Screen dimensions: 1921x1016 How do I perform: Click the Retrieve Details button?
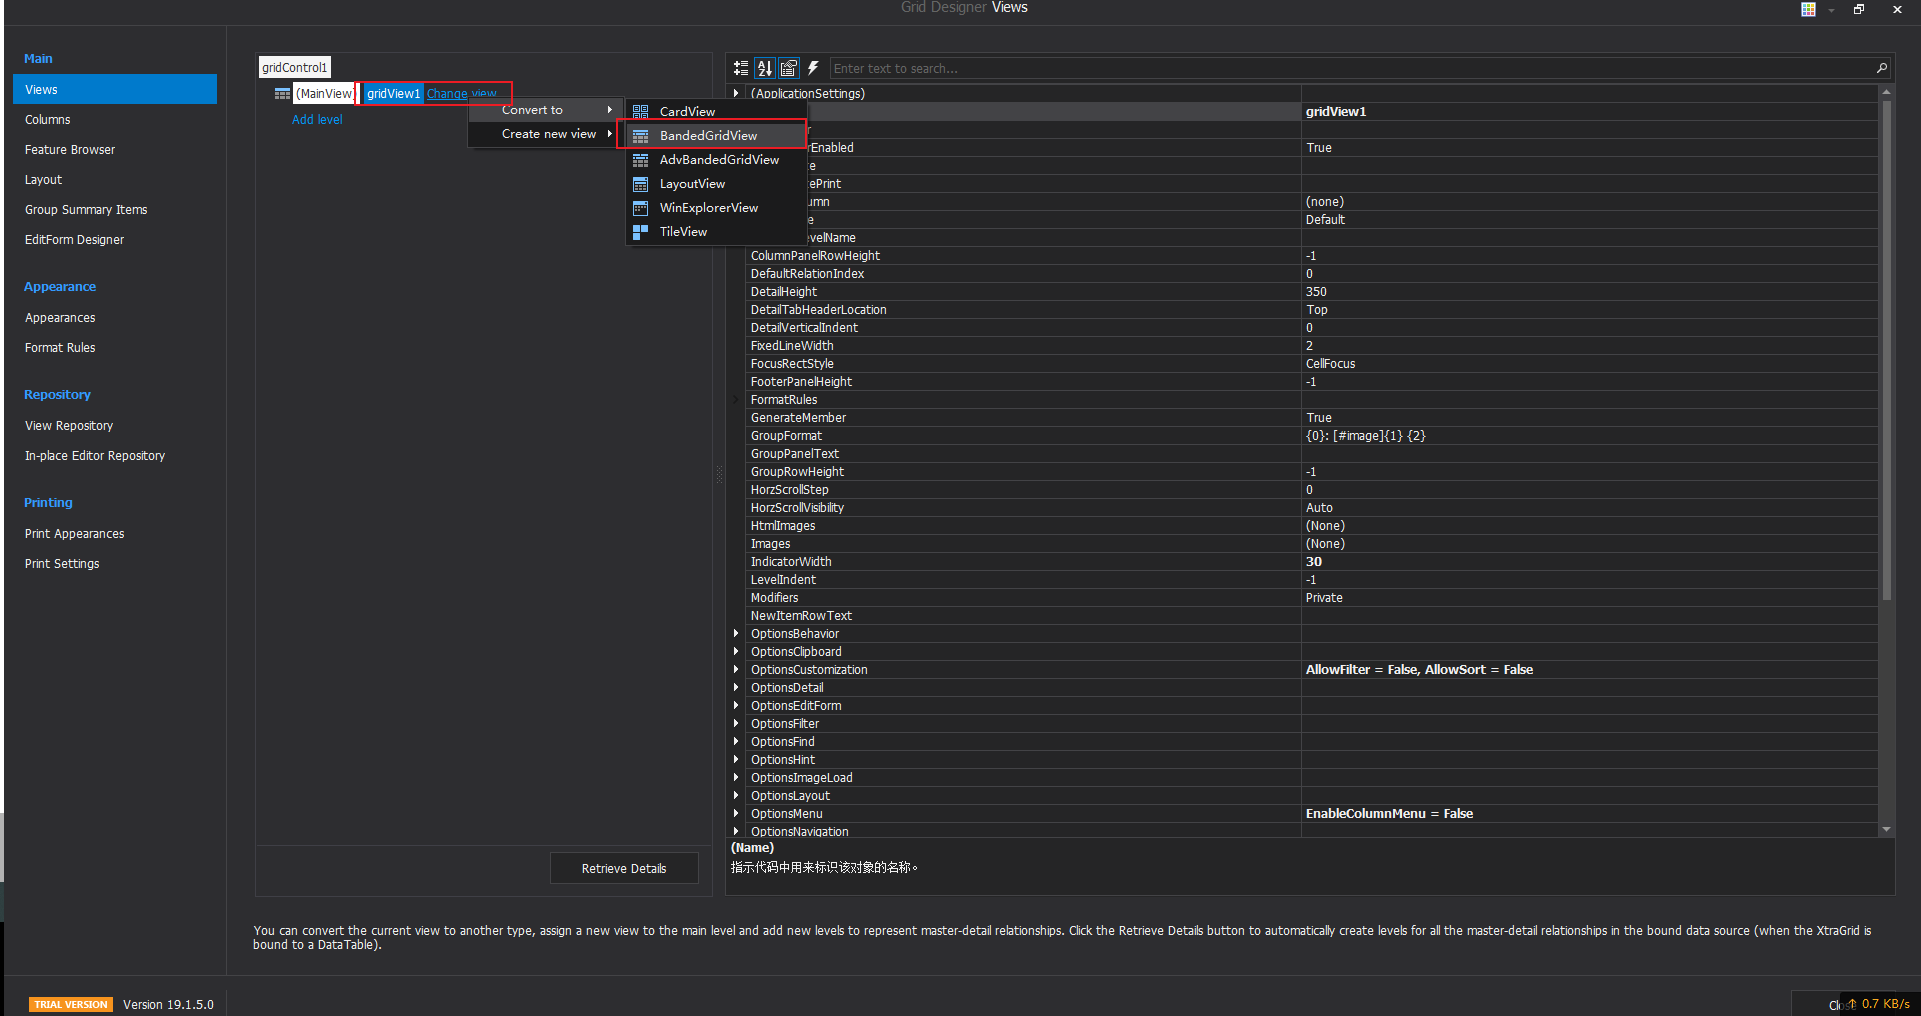click(624, 868)
